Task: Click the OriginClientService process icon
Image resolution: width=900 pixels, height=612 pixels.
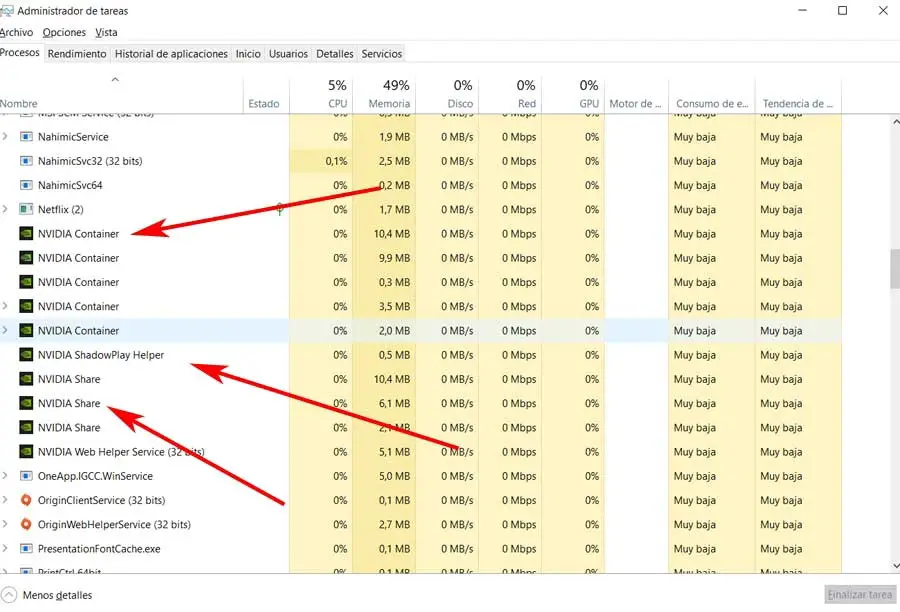Action: pyautogui.click(x=26, y=500)
